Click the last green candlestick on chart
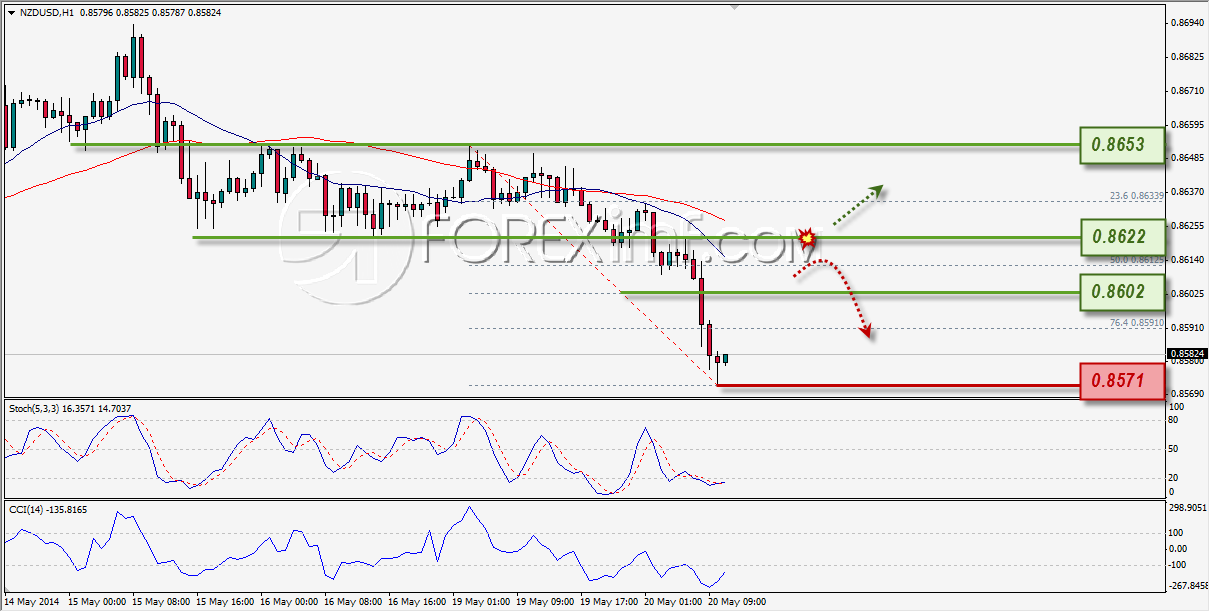The width and height of the screenshot is (1210, 612). (x=725, y=358)
